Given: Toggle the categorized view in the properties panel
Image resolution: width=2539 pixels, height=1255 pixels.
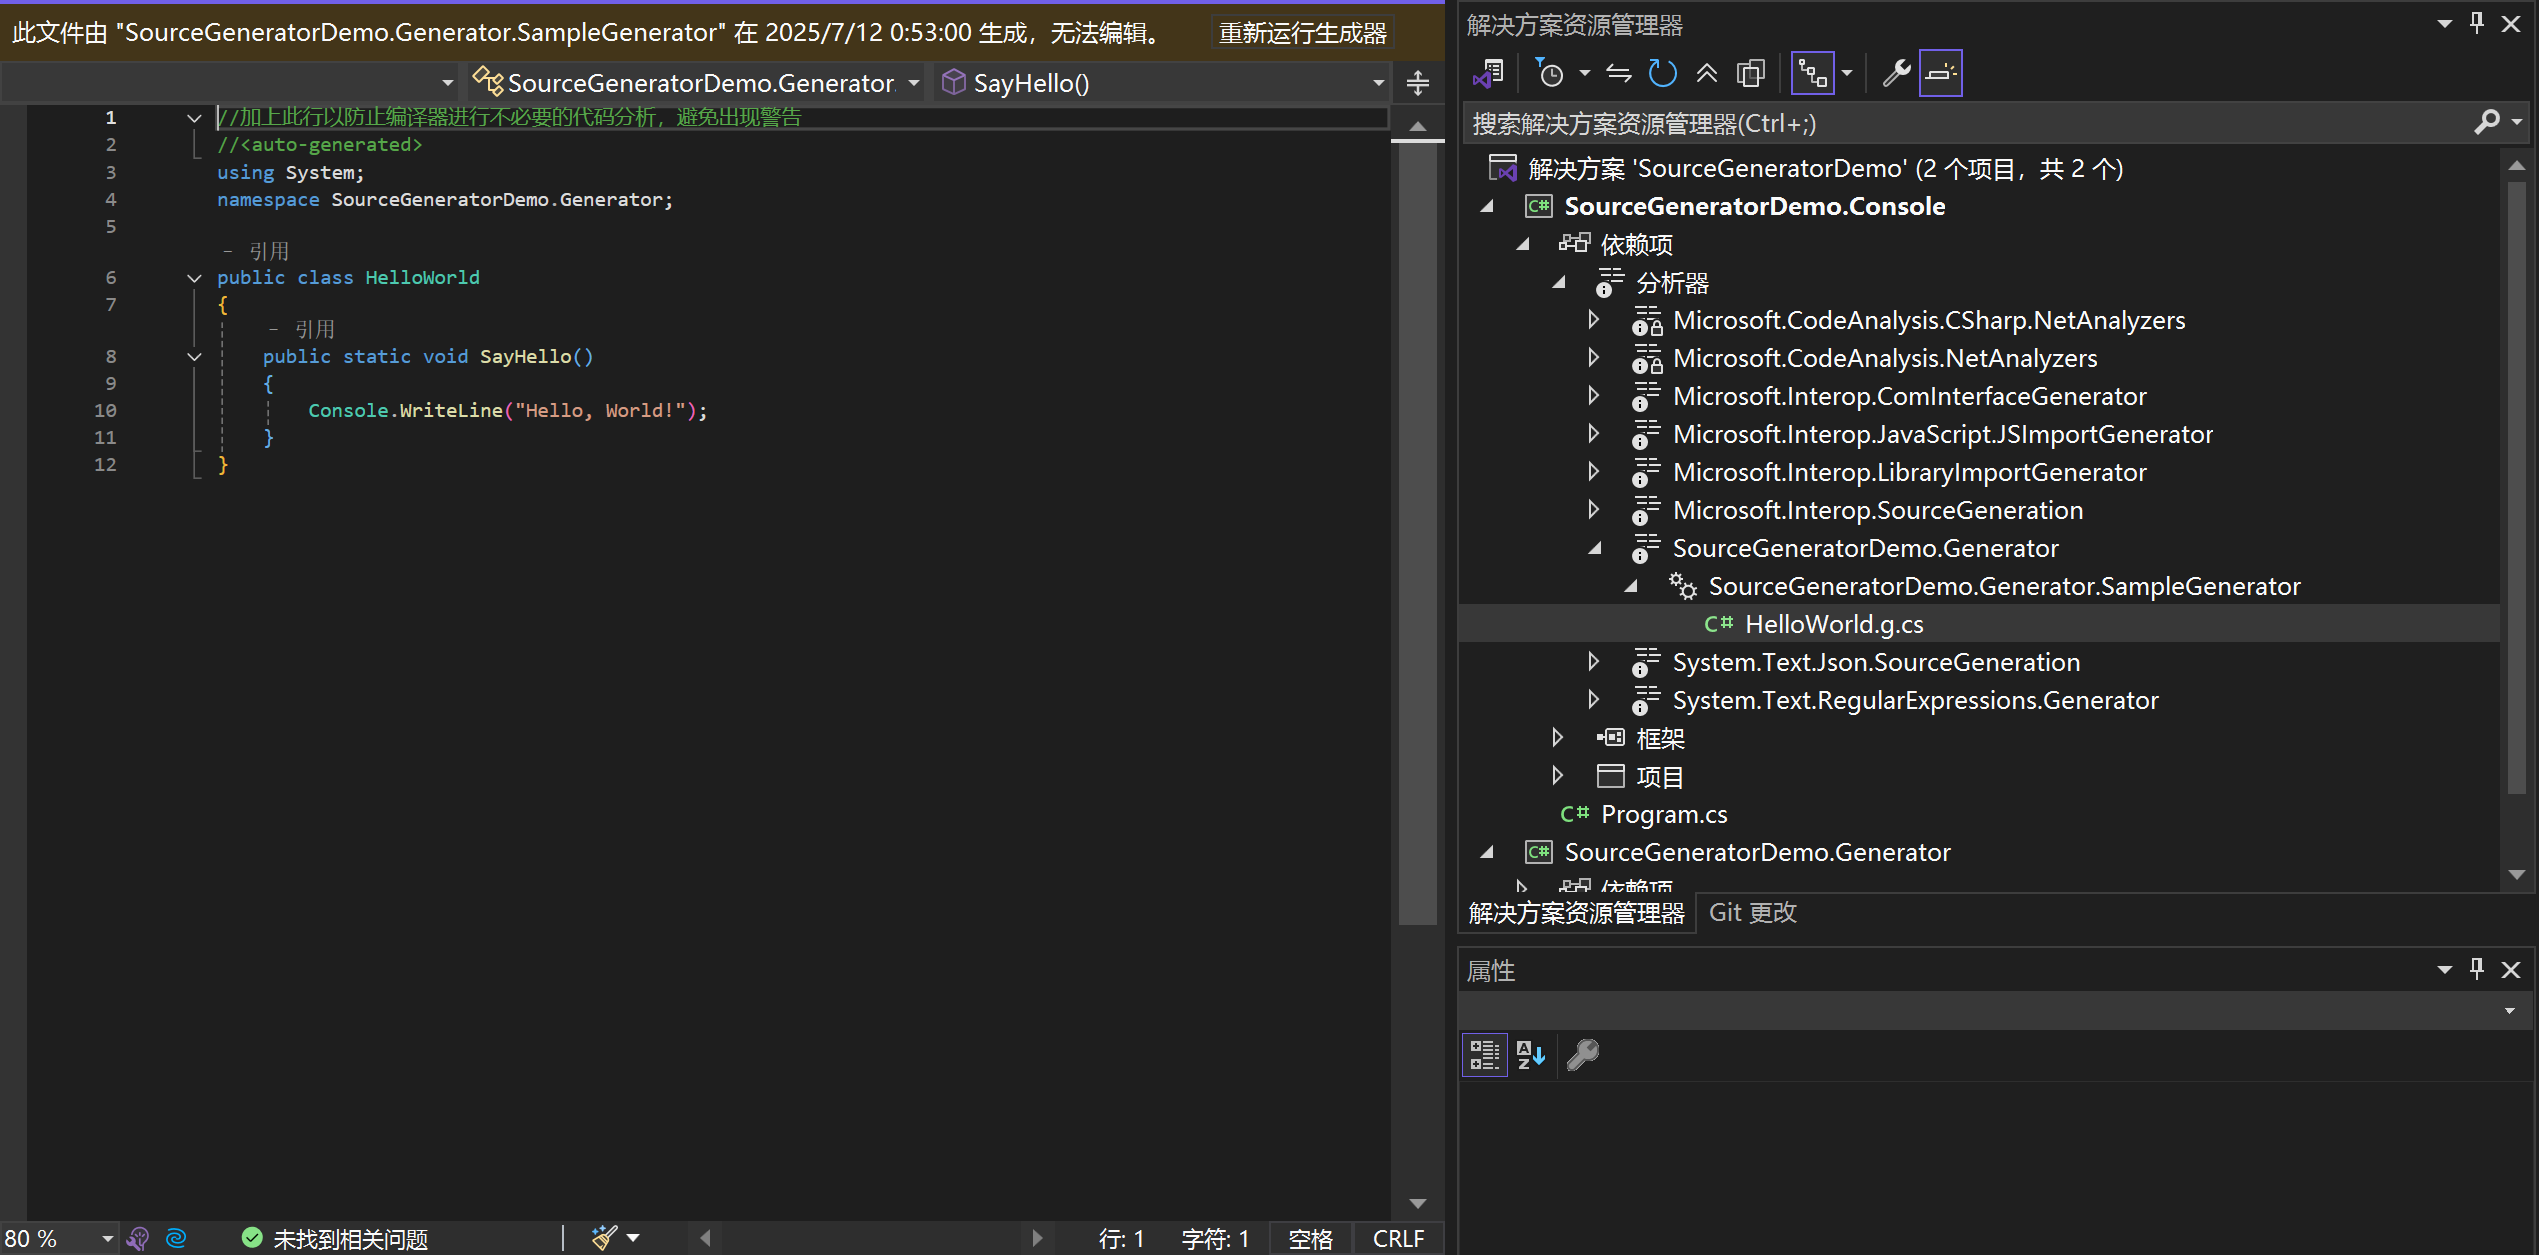Looking at the screenshot, I should point(1484,1055).
